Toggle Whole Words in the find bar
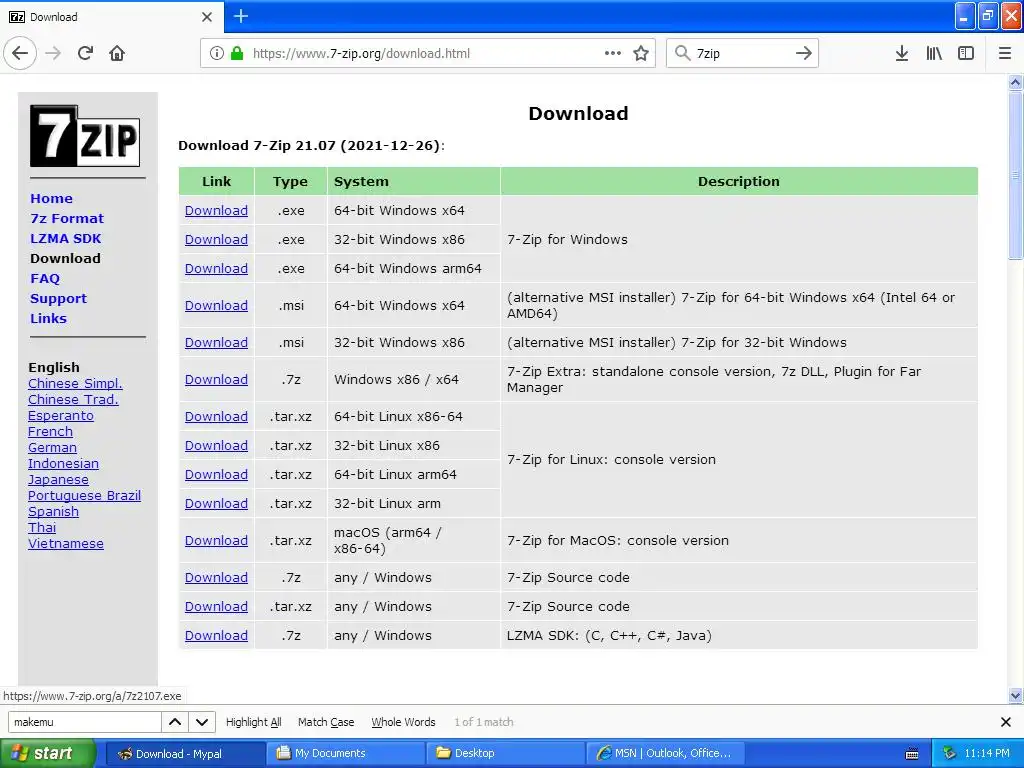Viewport: 1024px width, 768px height. tap(403, 722)
